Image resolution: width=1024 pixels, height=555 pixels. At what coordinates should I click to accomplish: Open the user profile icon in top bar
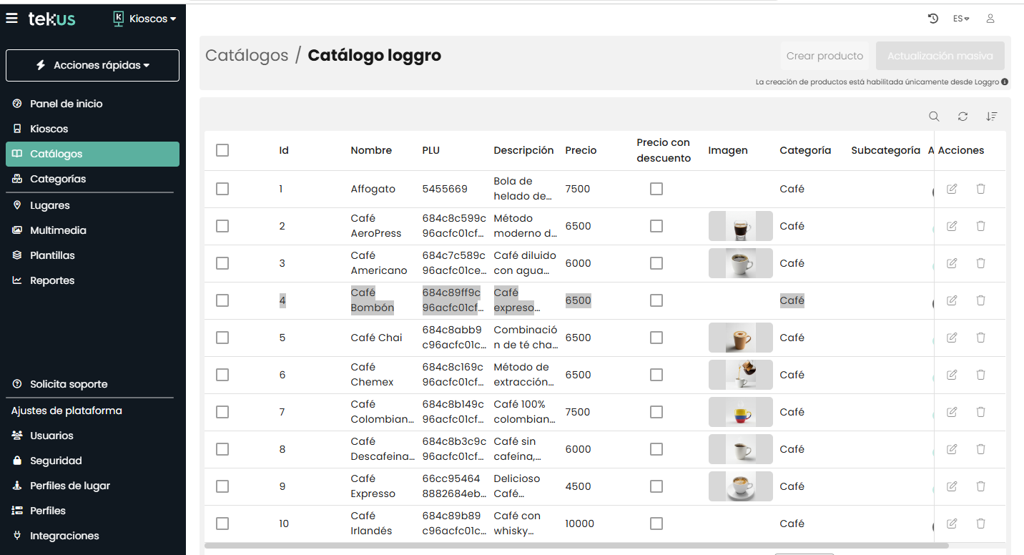click(x=990, y=19)
